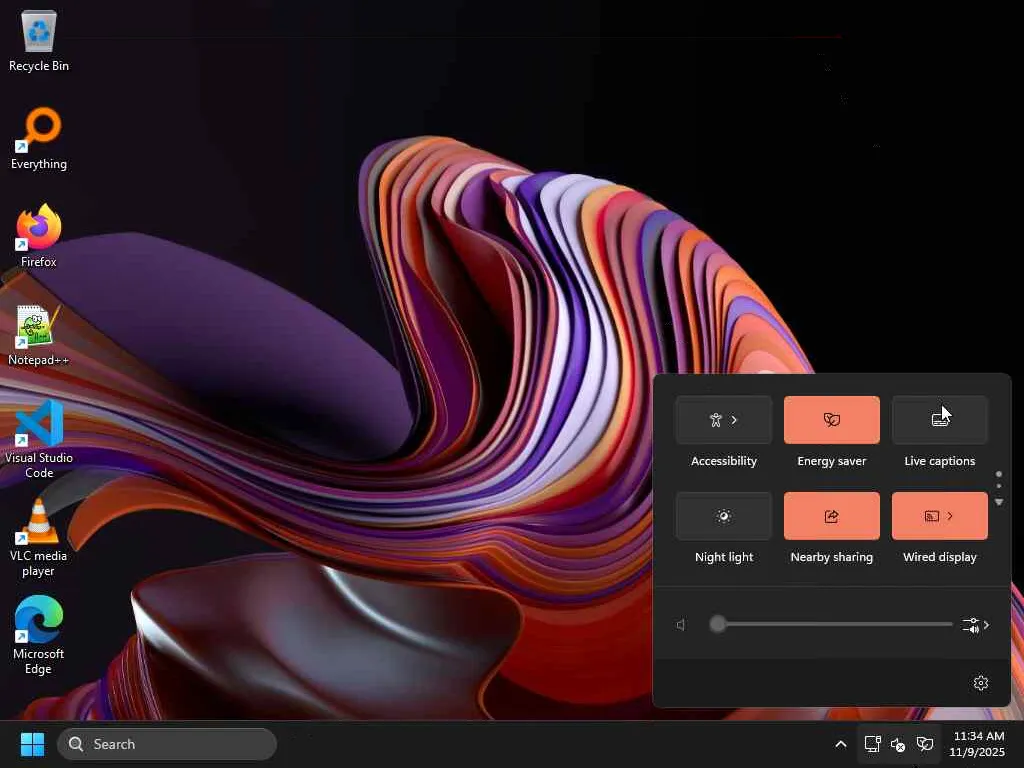The image size is (1024, 768).
Task: Launch the Microsoft Edge desktop shortcut
Action: pos(39,635)
